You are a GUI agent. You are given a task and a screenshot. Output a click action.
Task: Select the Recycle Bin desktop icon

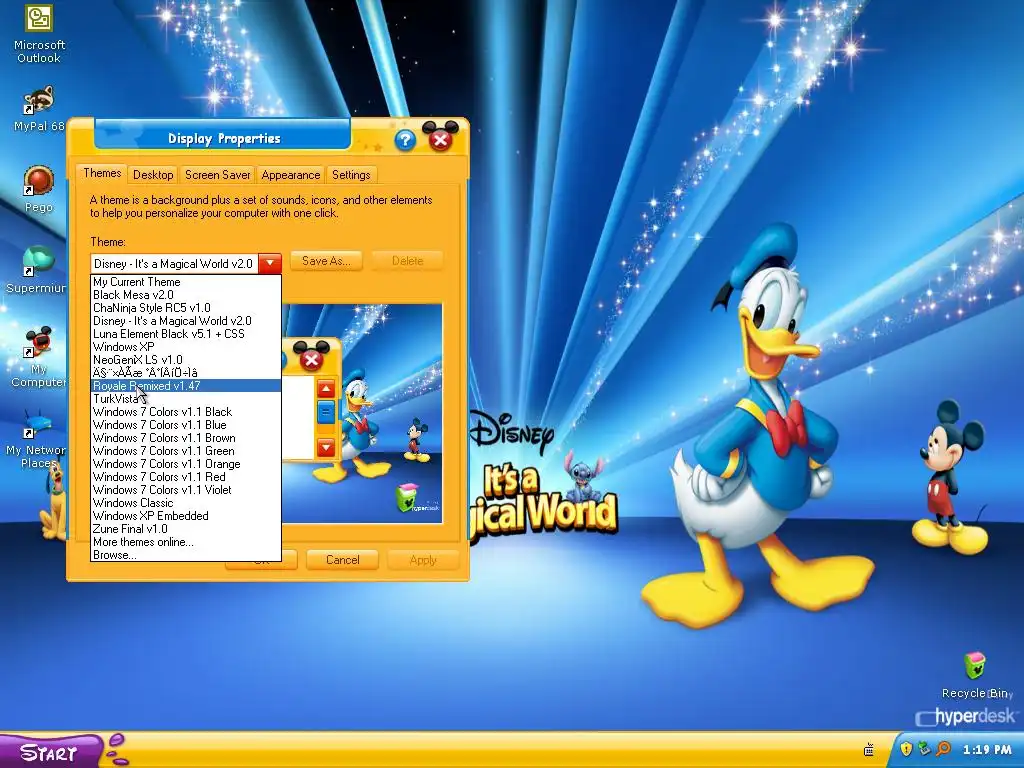(x=975, y=675)
